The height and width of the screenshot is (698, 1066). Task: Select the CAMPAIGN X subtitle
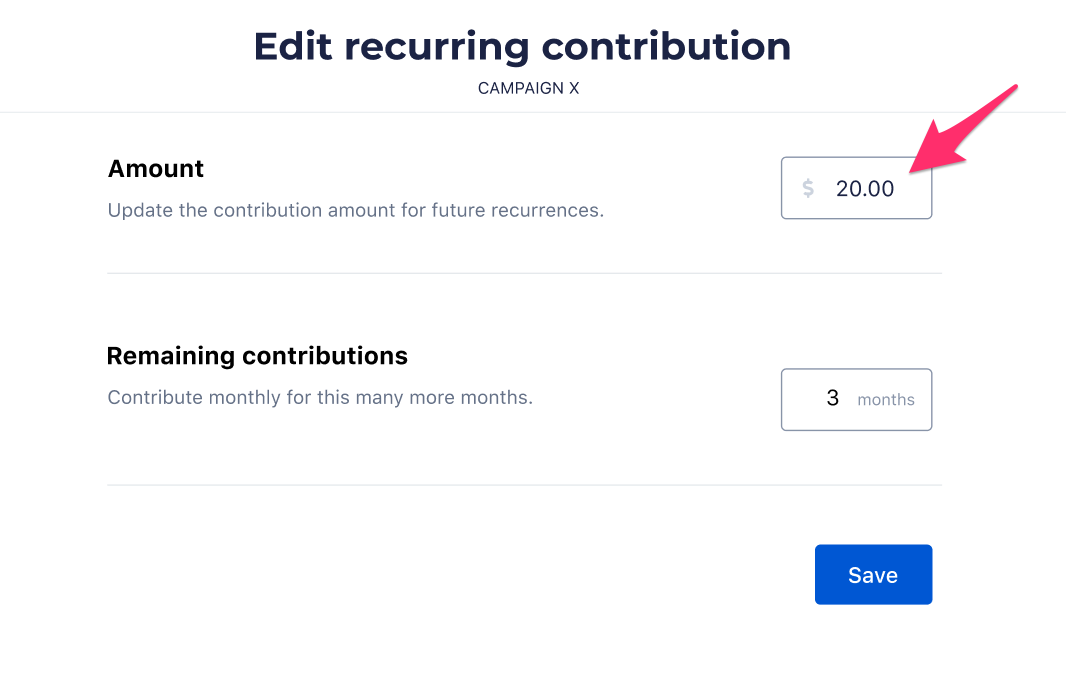tap(528, 88)
